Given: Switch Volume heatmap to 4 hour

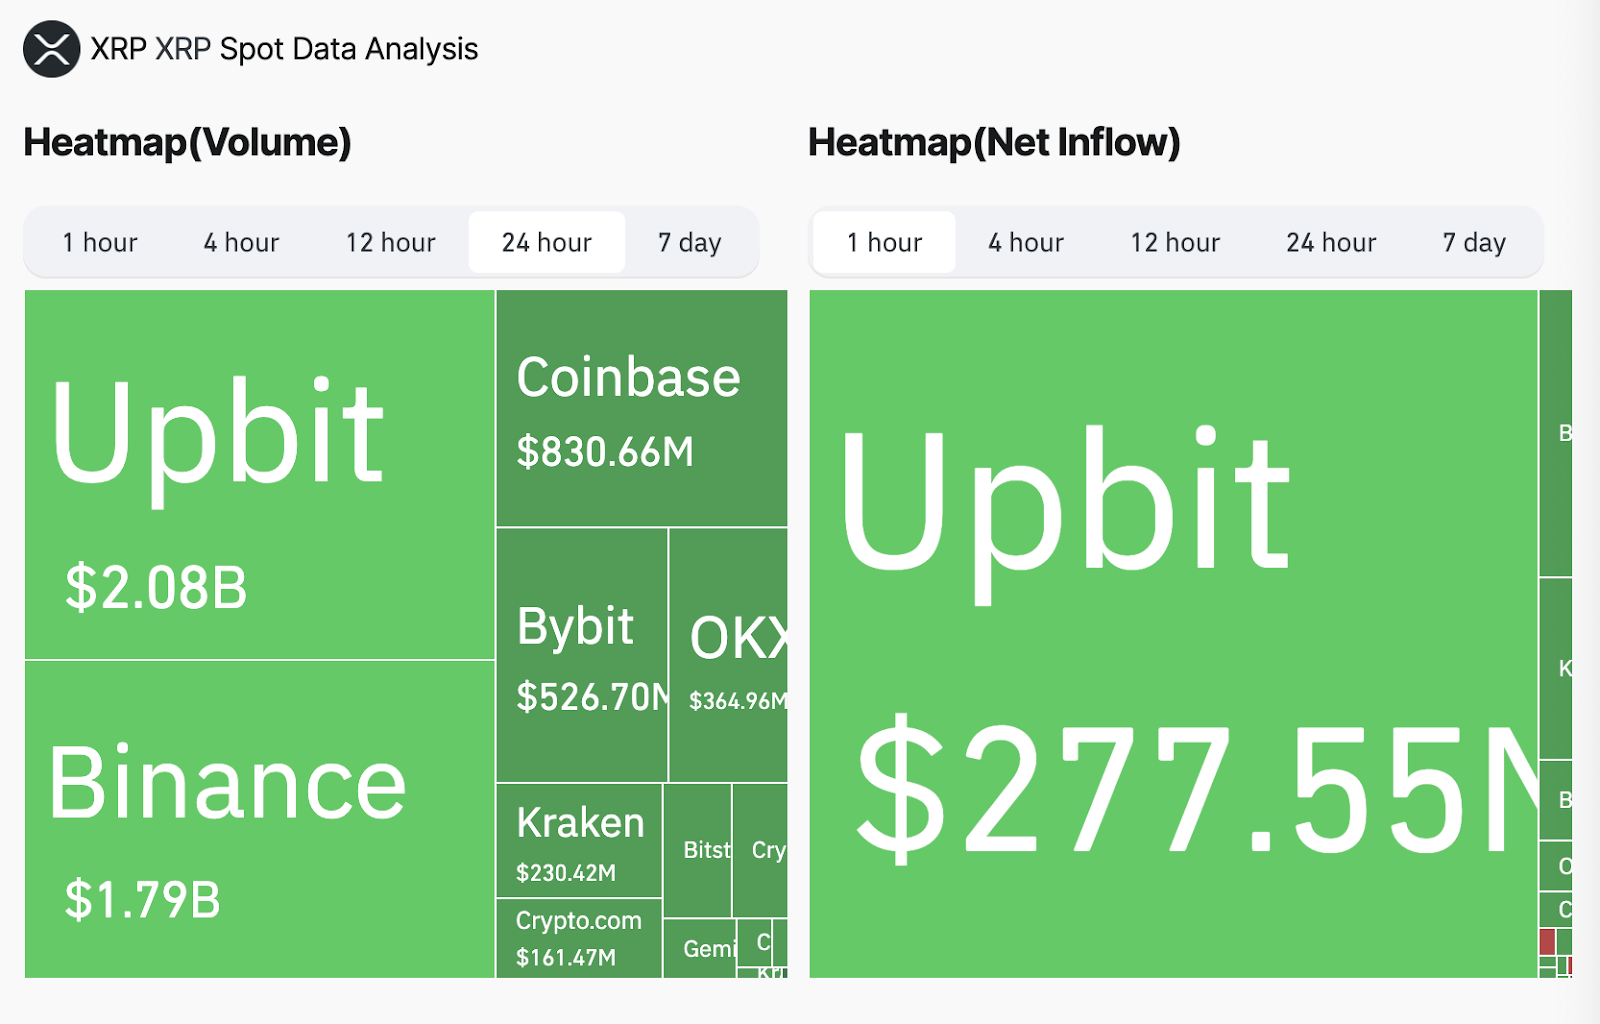Looking at the screenshot, I should (241, 243).
